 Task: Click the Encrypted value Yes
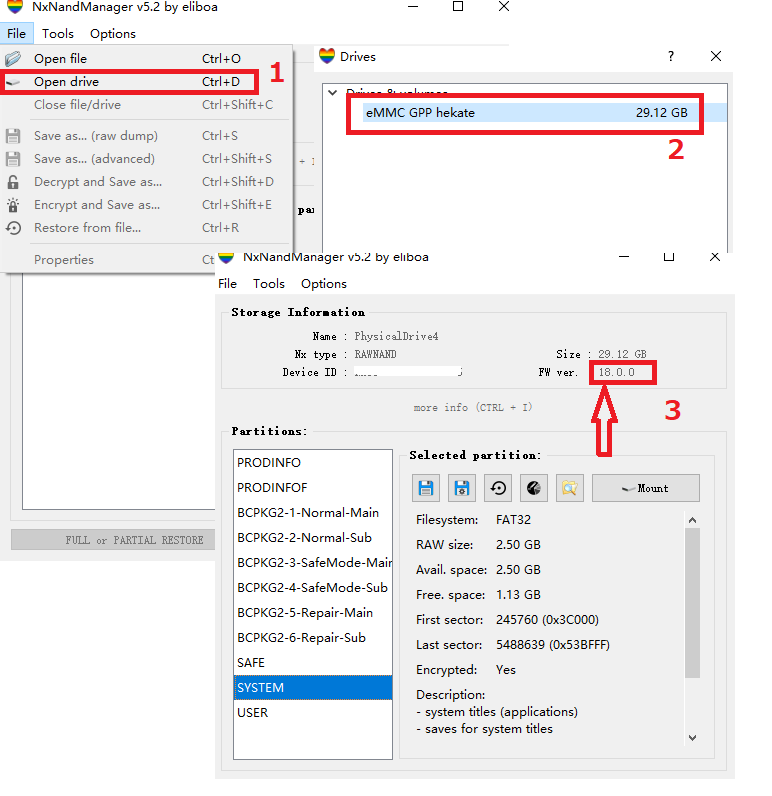point(506,670)
